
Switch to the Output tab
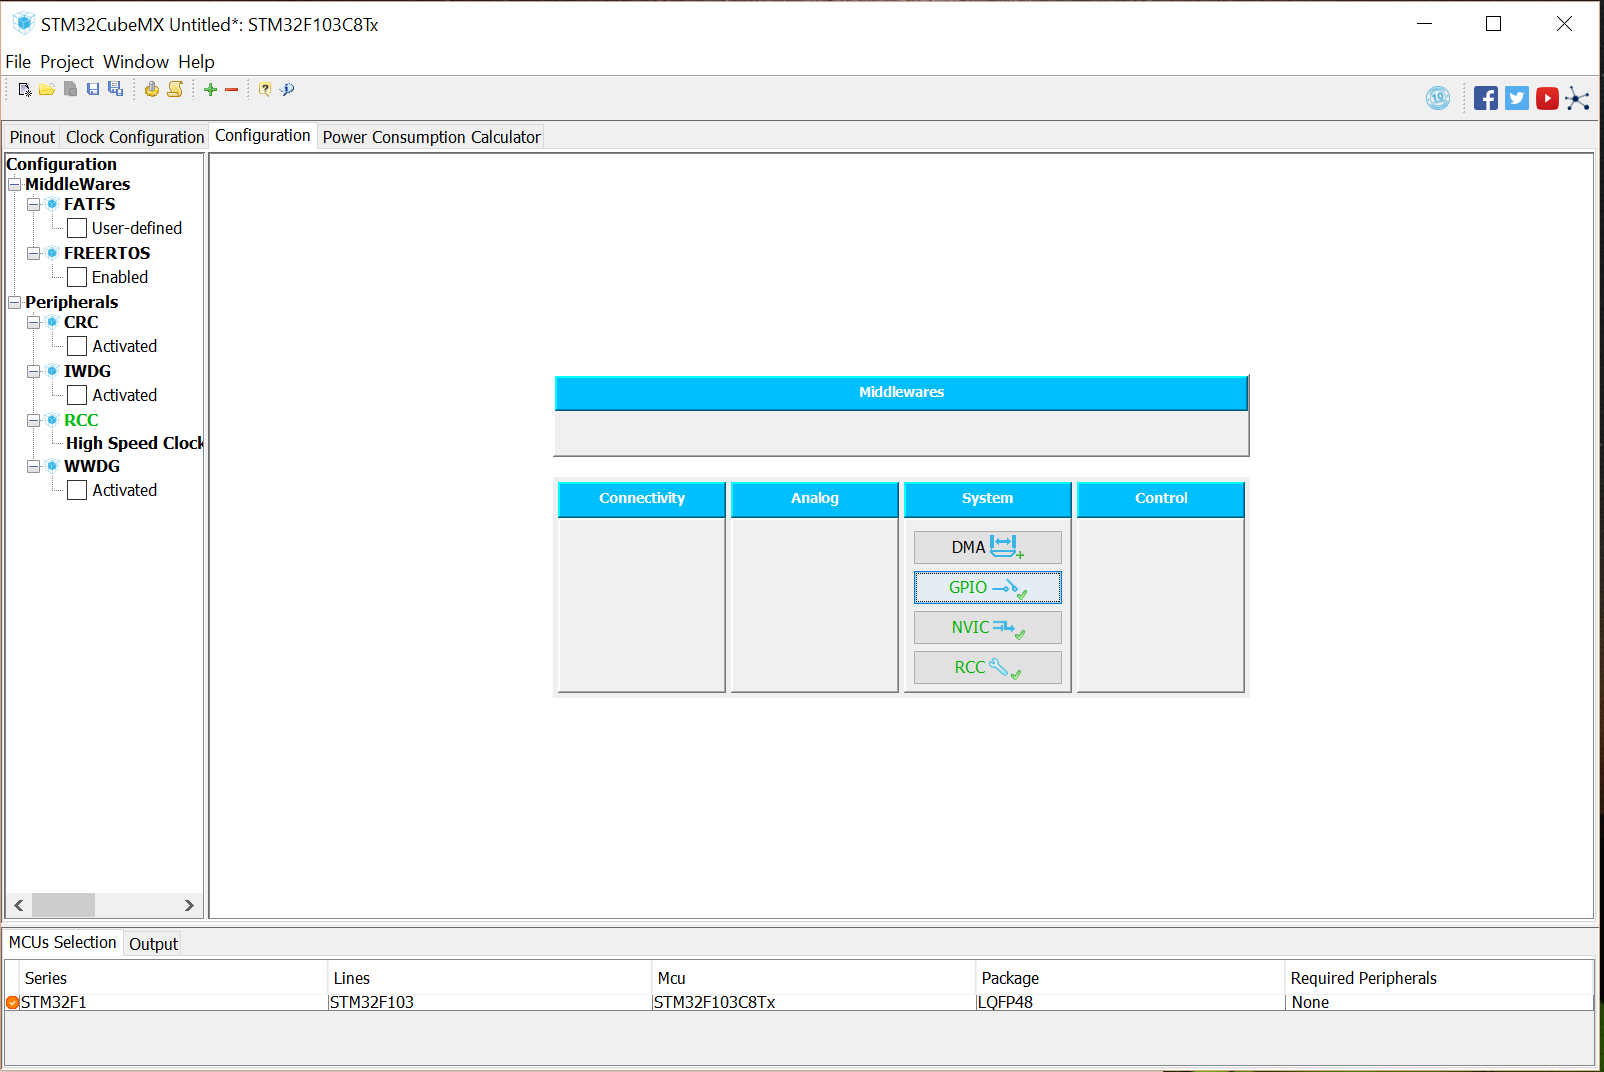pyautogui.click(x=153, y=944)
